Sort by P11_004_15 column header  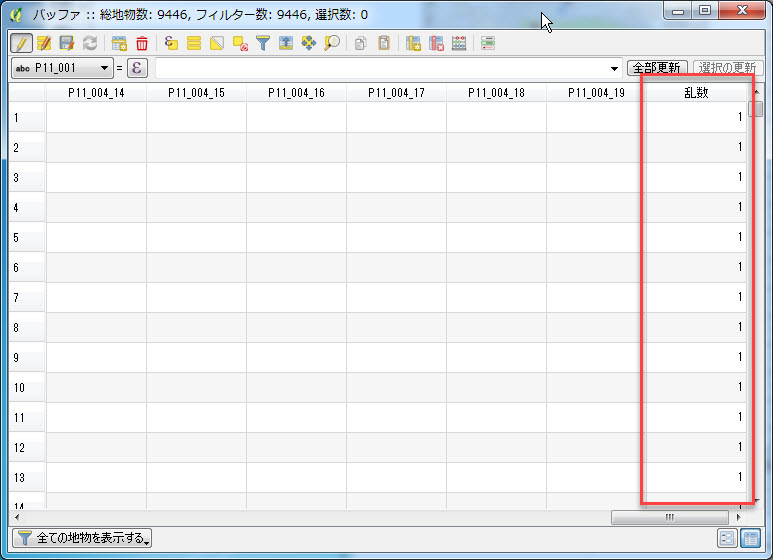point(196,93)
